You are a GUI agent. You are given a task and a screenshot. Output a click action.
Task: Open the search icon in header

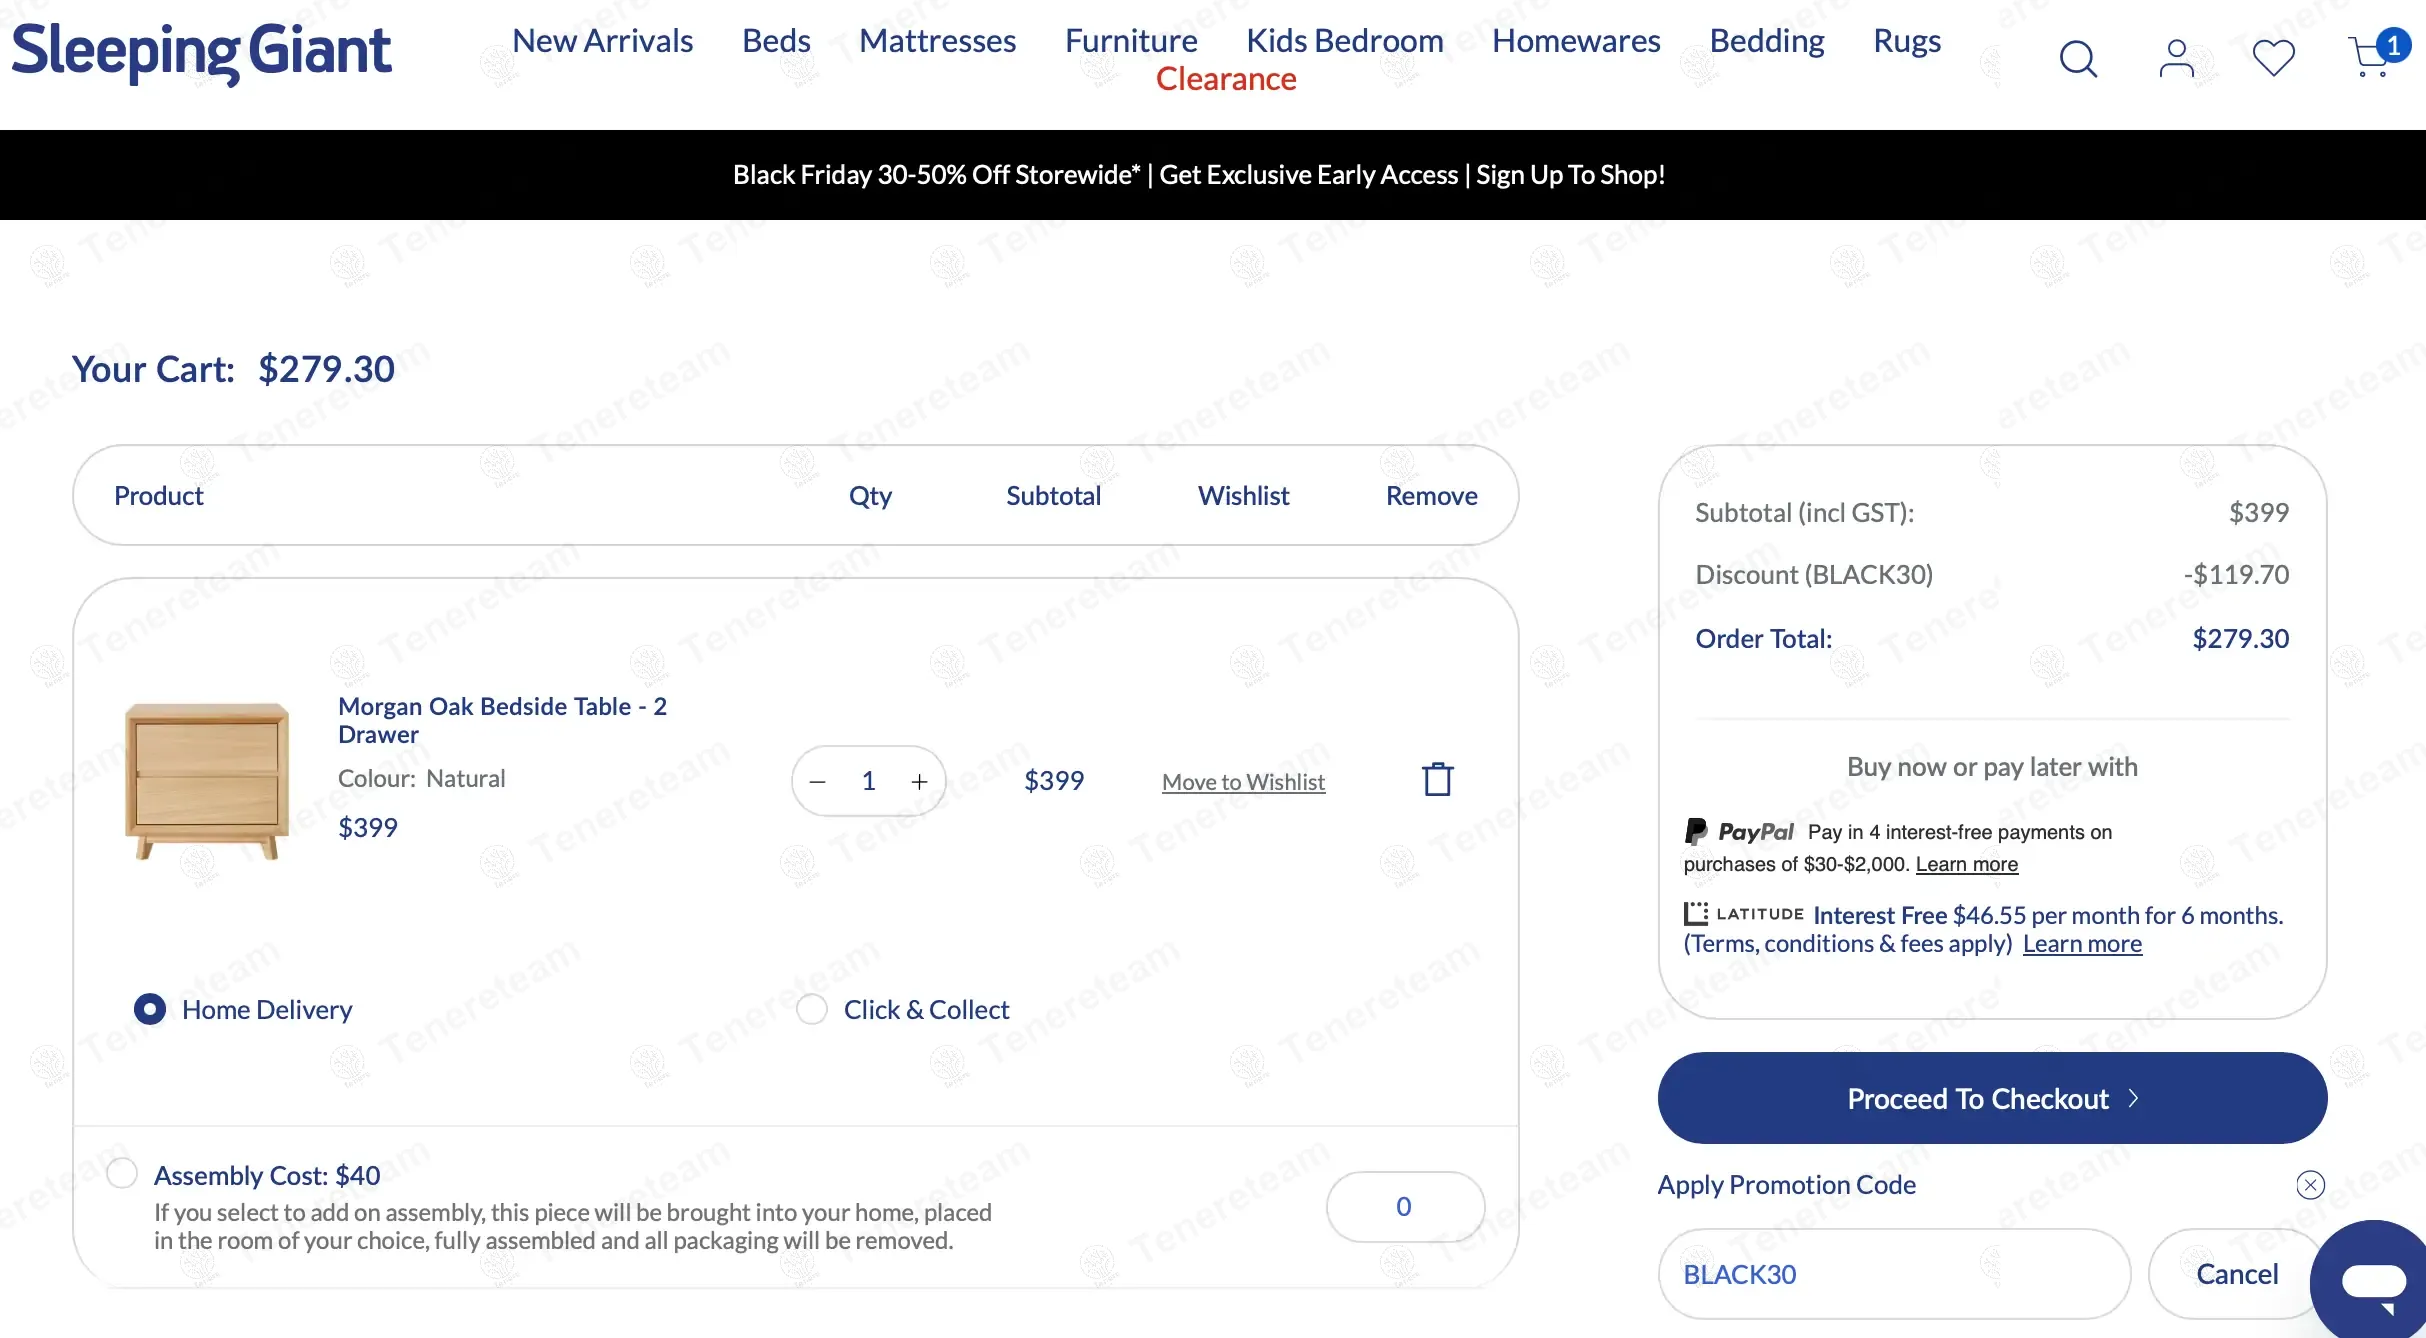(2078, 59)
